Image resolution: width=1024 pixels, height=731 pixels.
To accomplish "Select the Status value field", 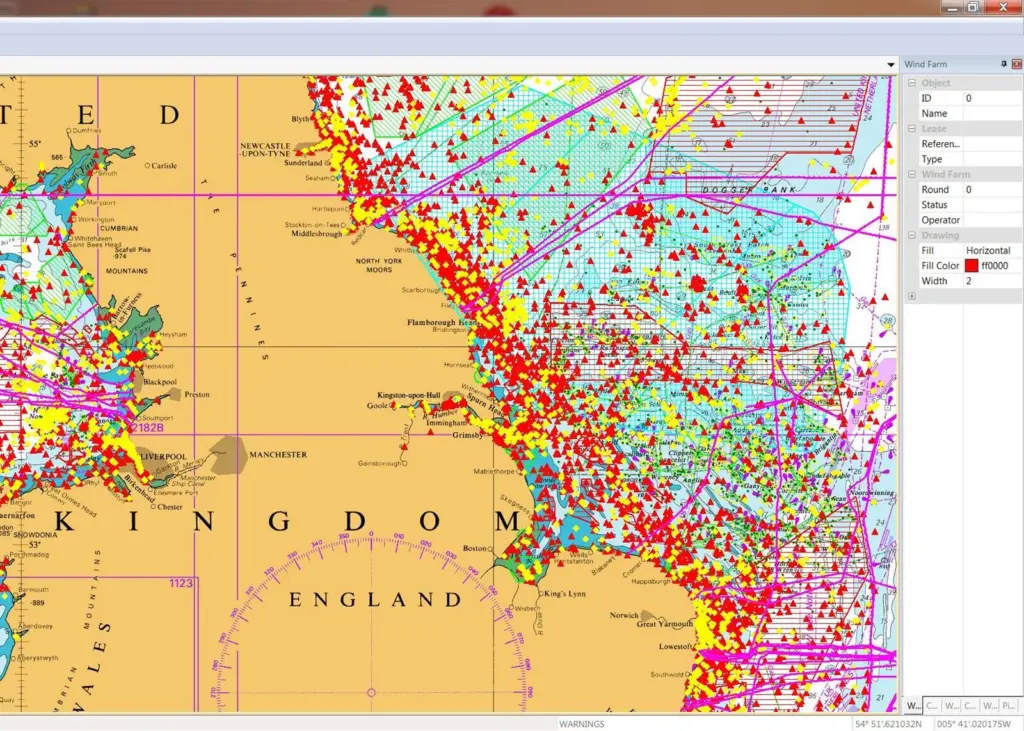I will tap(993, 204).
